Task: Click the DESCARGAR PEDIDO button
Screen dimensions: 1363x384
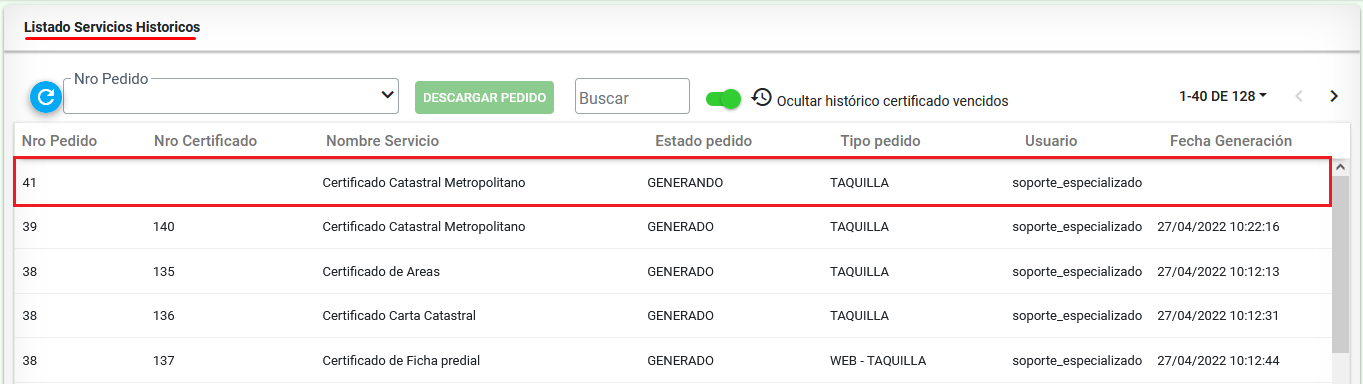Action: [485, 98]
